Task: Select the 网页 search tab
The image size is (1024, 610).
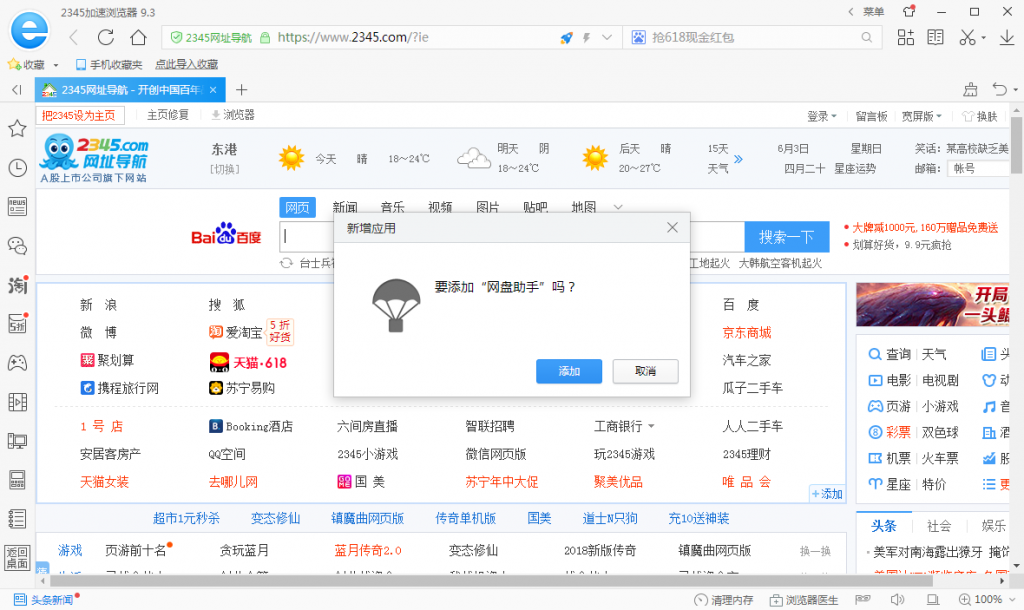Action: (x=297, y=208)
